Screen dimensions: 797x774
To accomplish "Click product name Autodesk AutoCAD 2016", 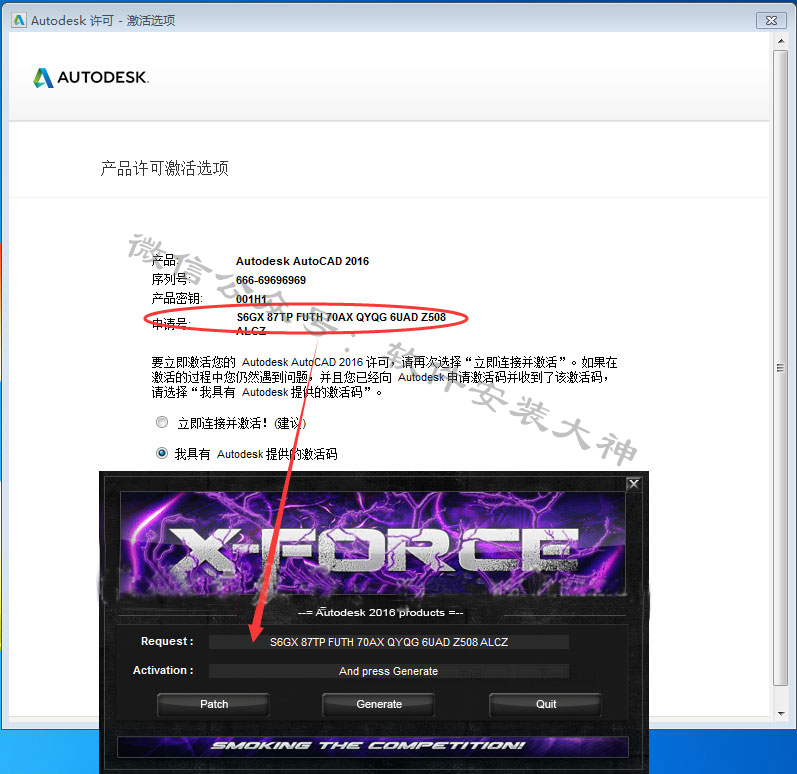I will coord(302,261).
